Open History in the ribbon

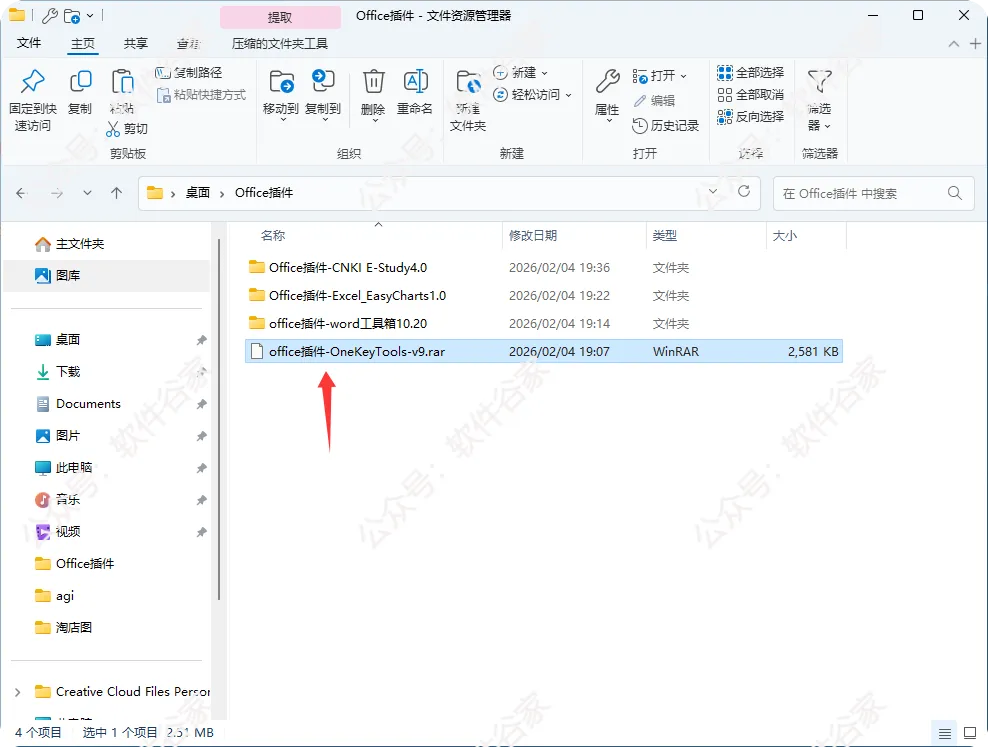pyautogui.click(x=665, y=126)
